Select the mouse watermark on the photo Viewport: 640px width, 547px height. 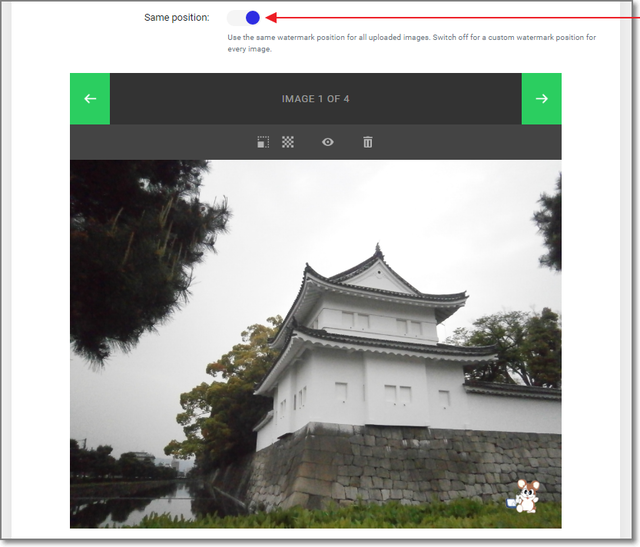525,496
